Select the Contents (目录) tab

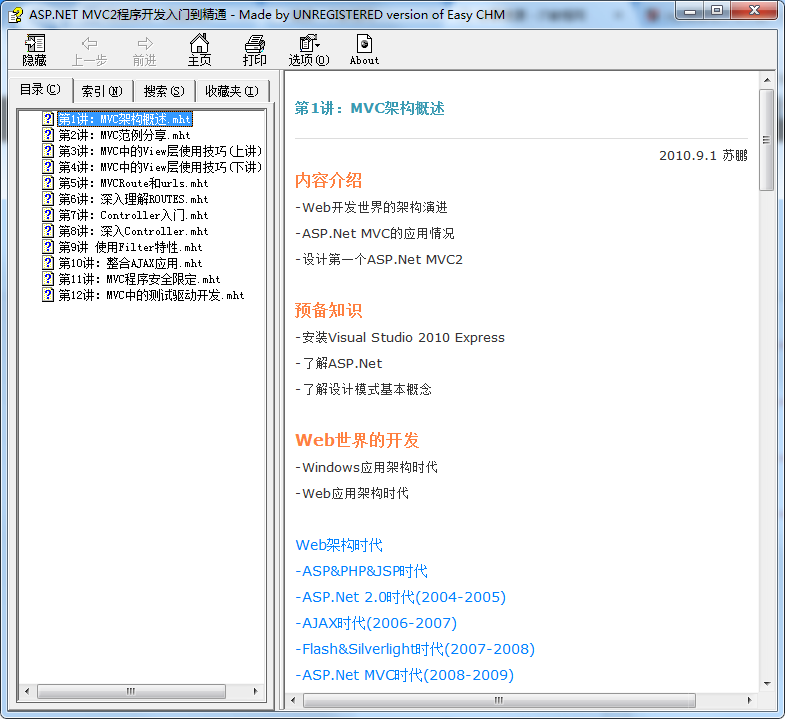40,90
